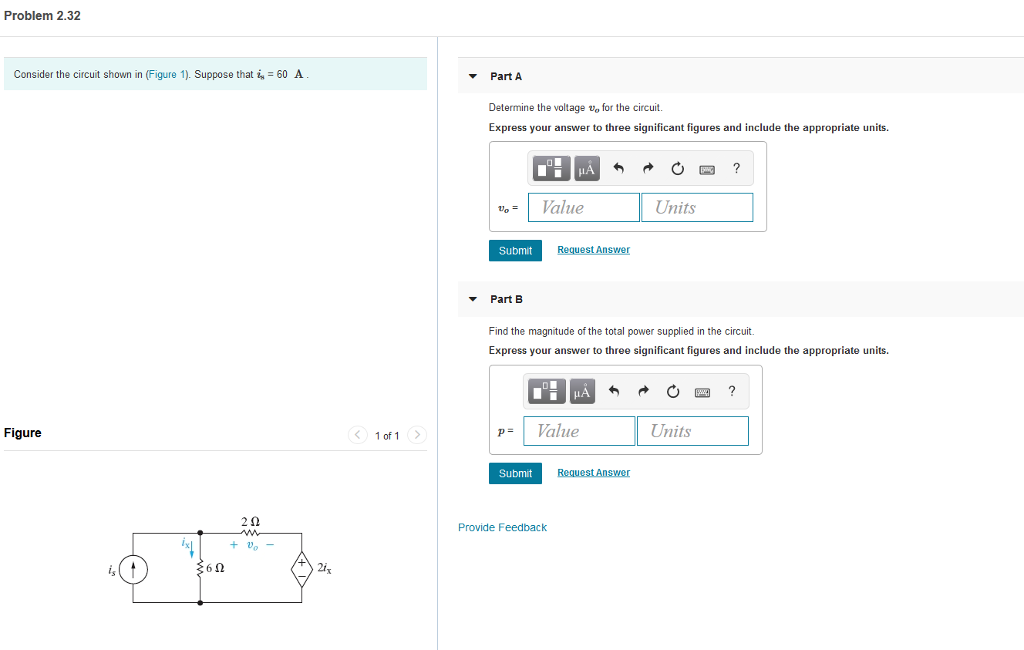Collapse Part B section triangle
The image size is (1024, 650).
[x=473, y=299]
